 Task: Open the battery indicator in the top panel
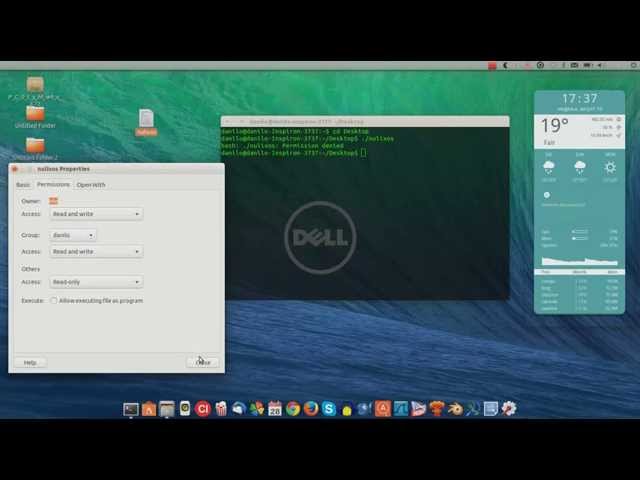587,65
